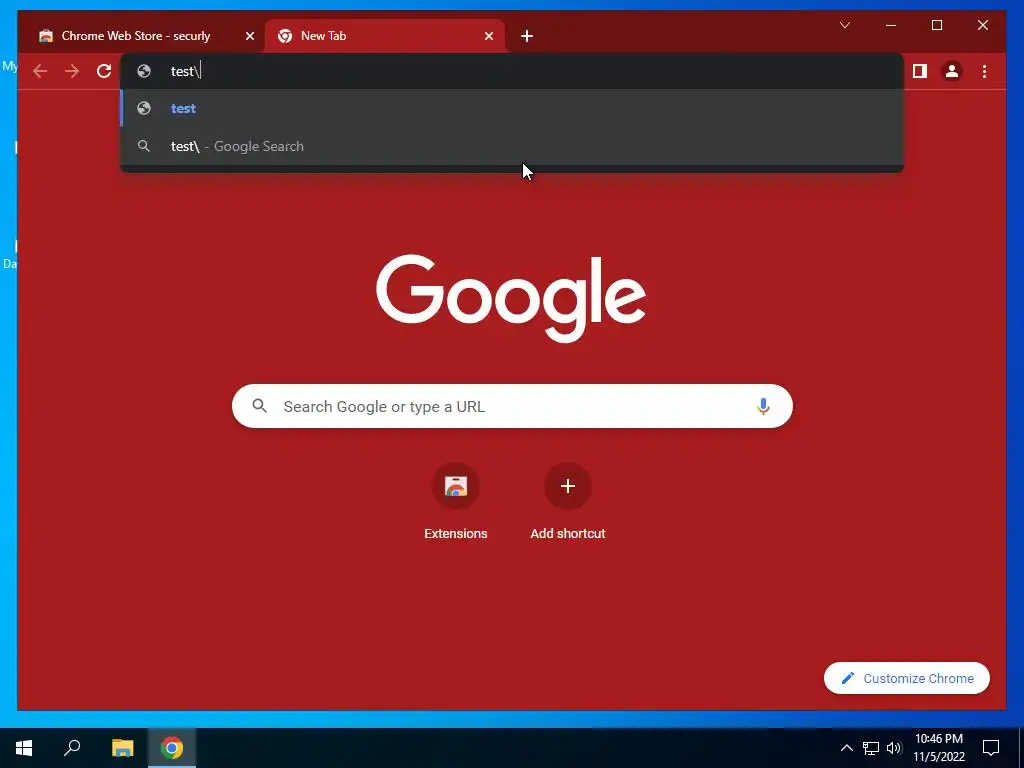This screenshot has width=1024, height=768.
Task: Open taskbar search magnifier
Action: 72,748
